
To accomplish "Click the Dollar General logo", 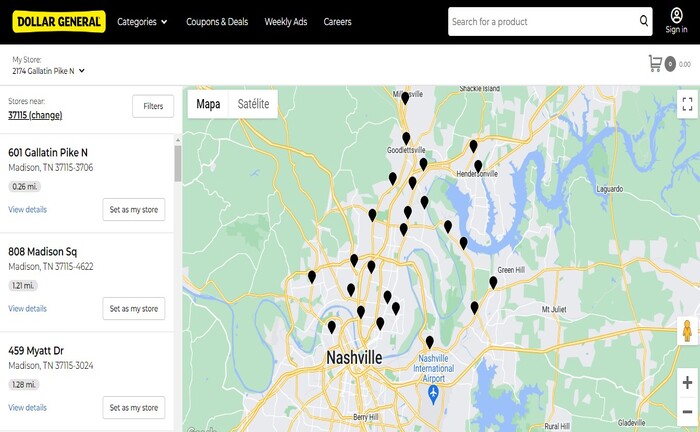I will coord(59,21).
